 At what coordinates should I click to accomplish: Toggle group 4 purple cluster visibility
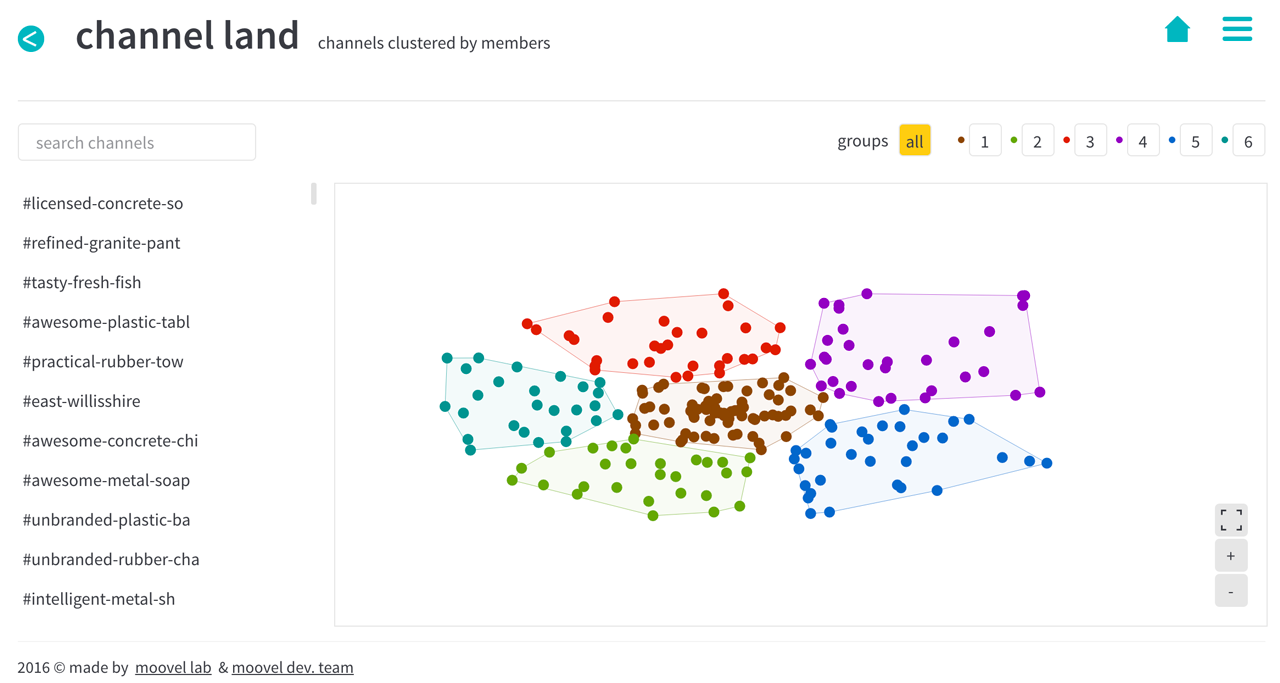(1143, 140)
